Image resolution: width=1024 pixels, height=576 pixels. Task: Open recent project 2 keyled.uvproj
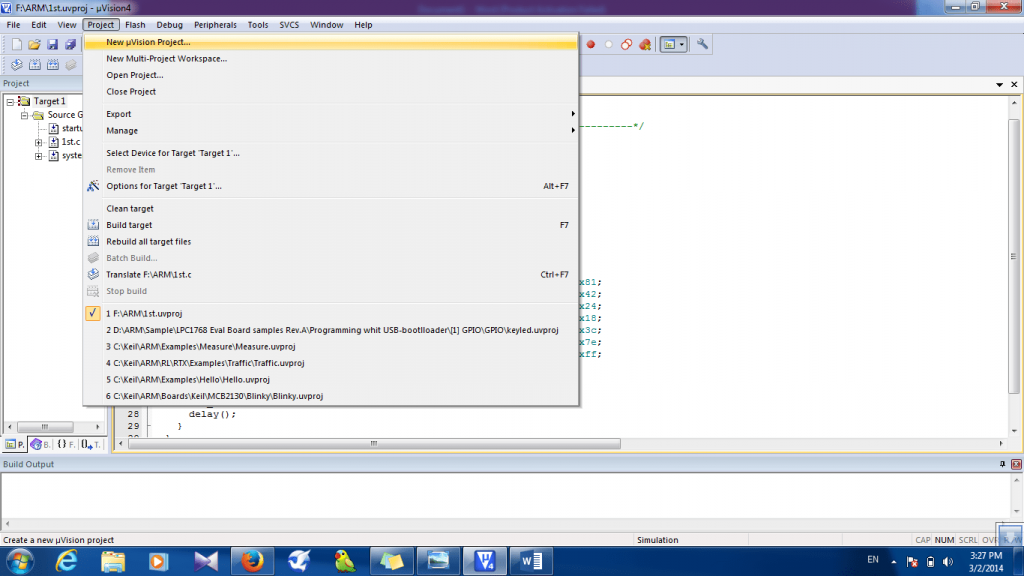(330, 330)
